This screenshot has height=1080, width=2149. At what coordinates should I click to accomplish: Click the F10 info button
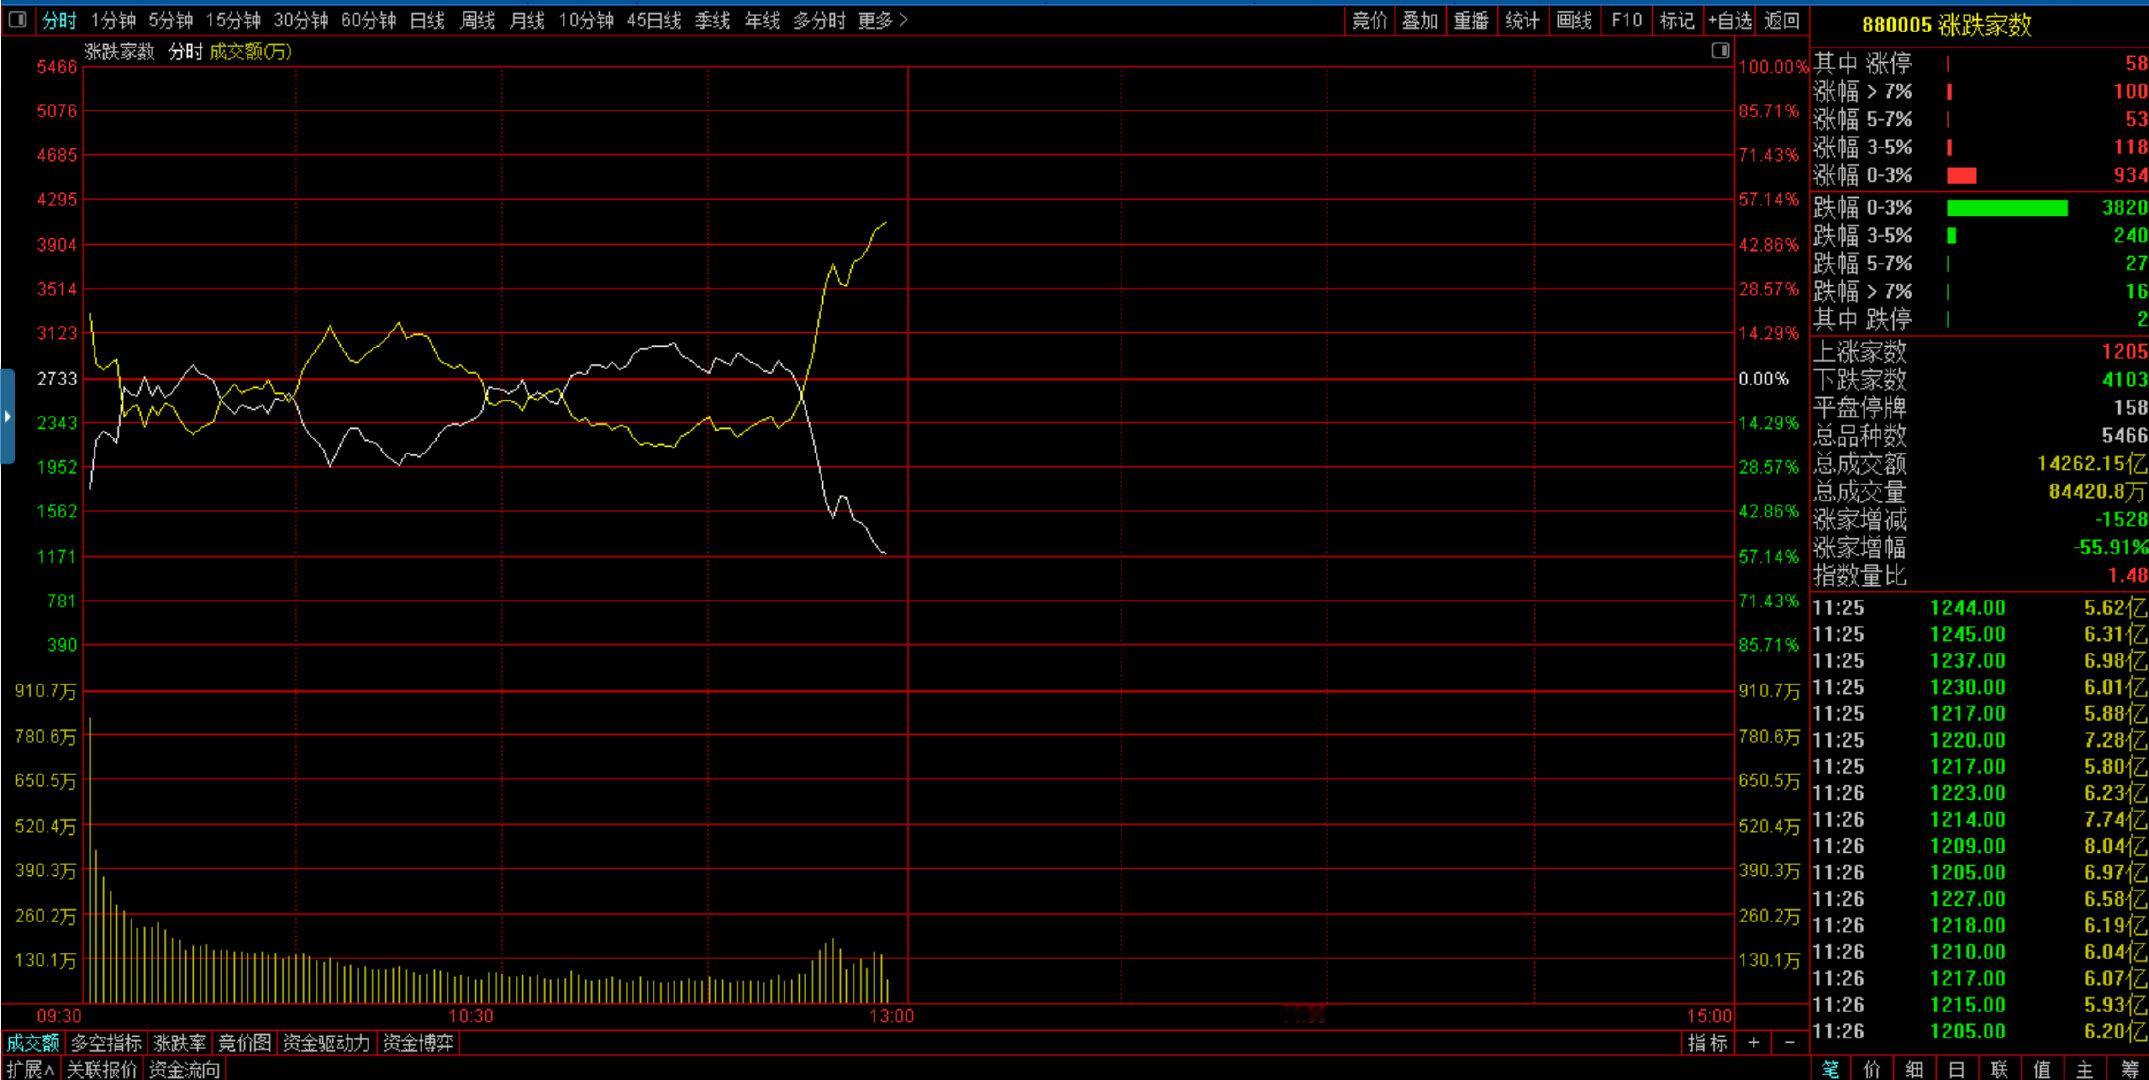tap(1626, 20)
